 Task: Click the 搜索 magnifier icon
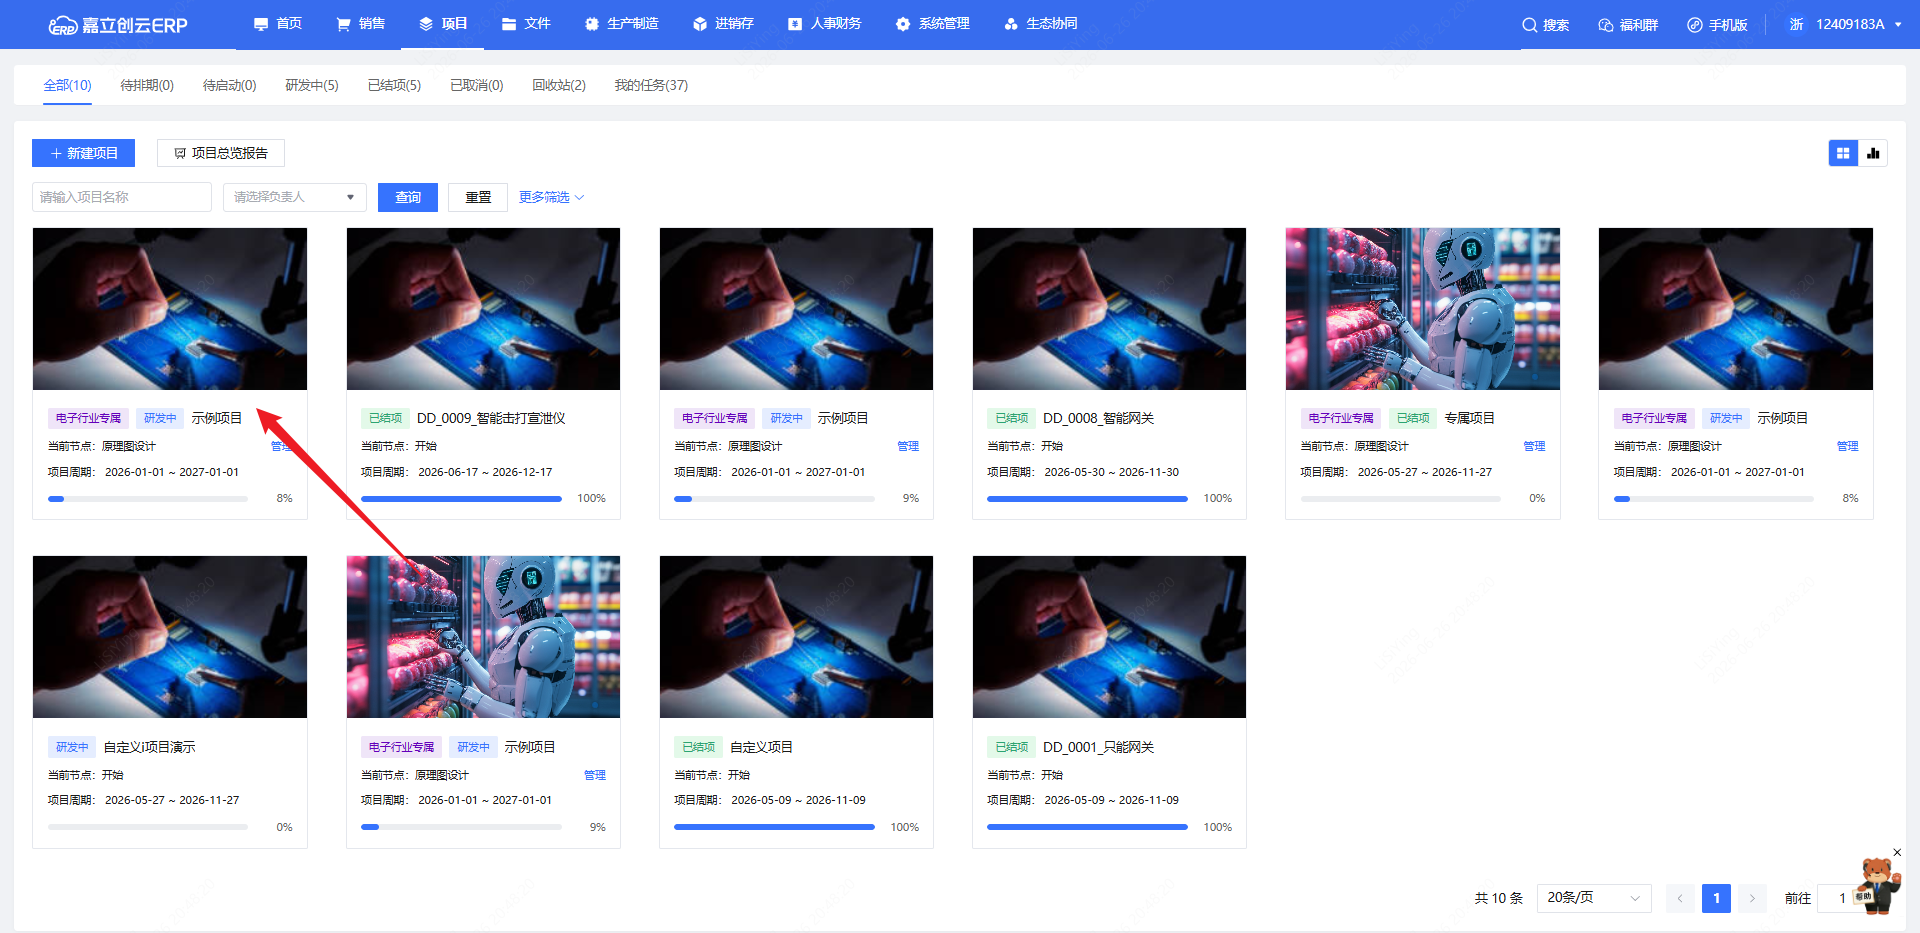[x=1530, y=25]
